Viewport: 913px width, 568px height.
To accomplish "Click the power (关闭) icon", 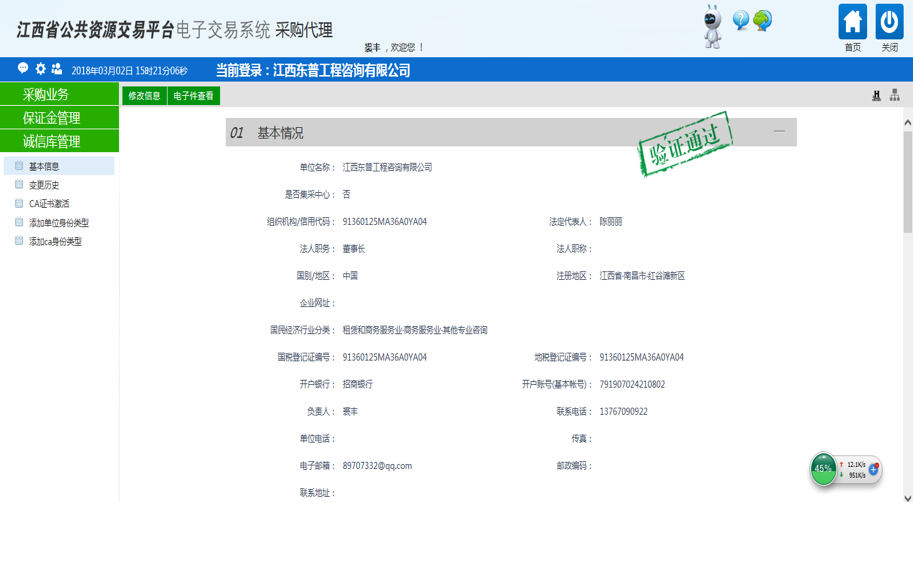I will pyautogui.click(x=889, y=22).
